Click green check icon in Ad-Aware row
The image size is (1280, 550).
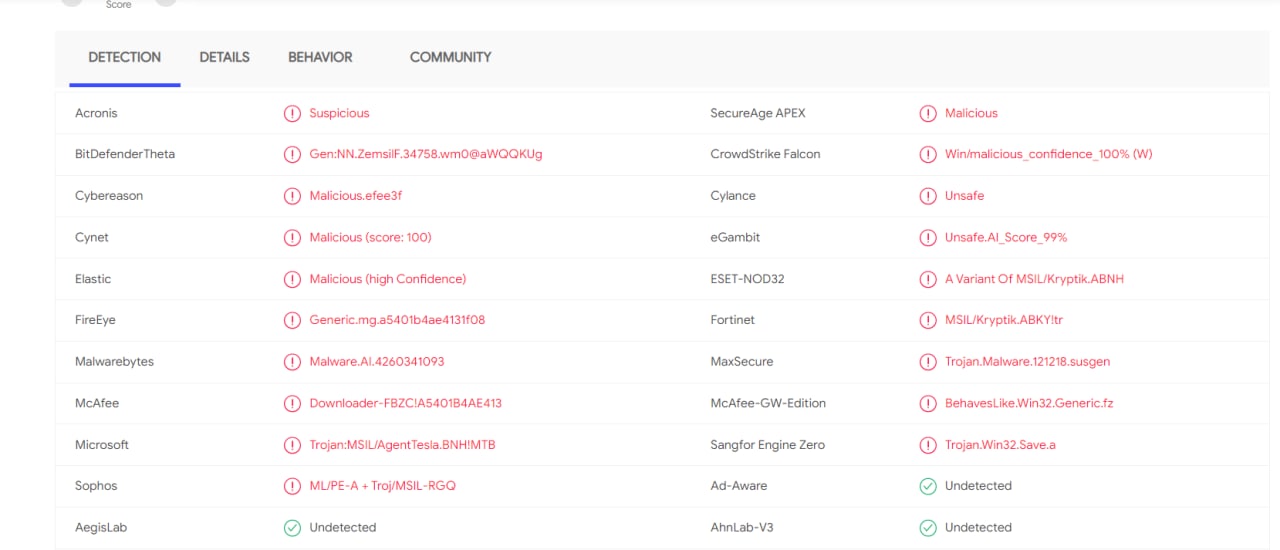tap(928, 486)
